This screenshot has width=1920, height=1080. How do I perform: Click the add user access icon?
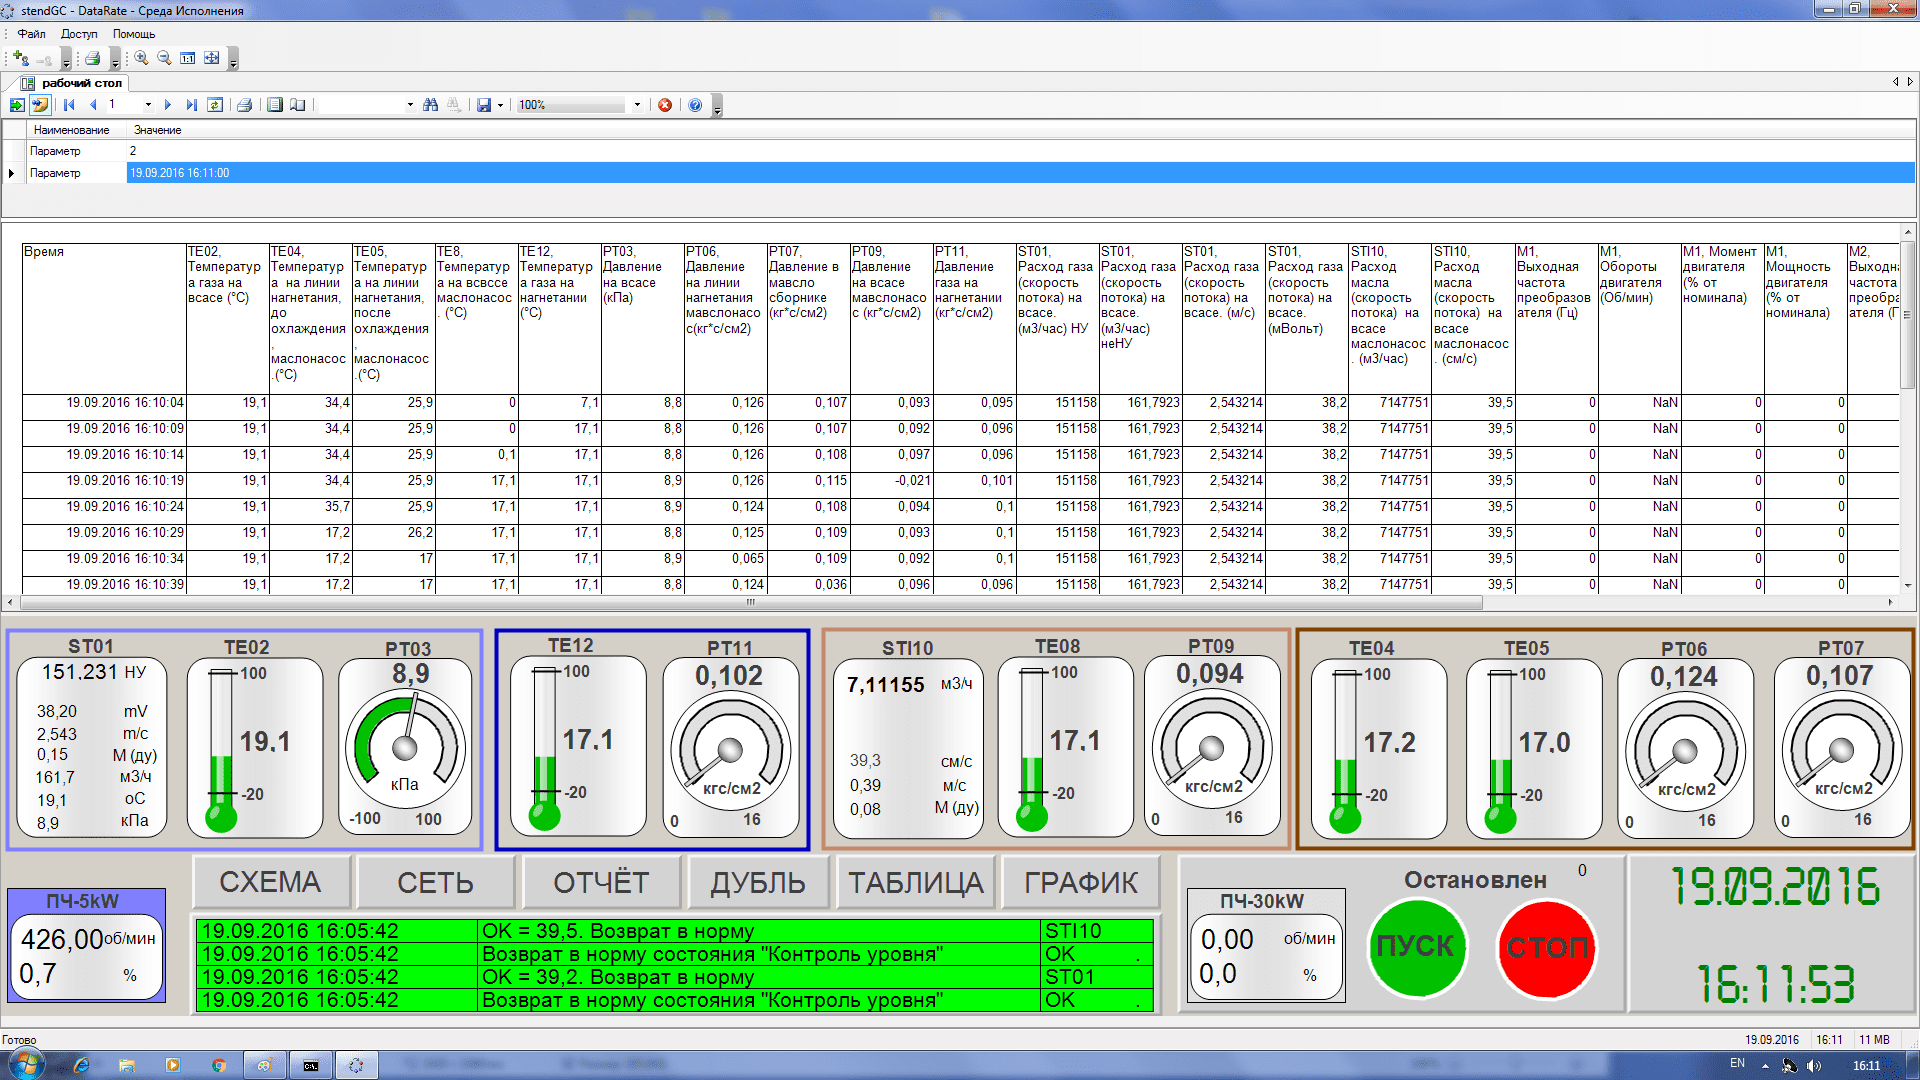pyautogui.click(x=20, y=58)
